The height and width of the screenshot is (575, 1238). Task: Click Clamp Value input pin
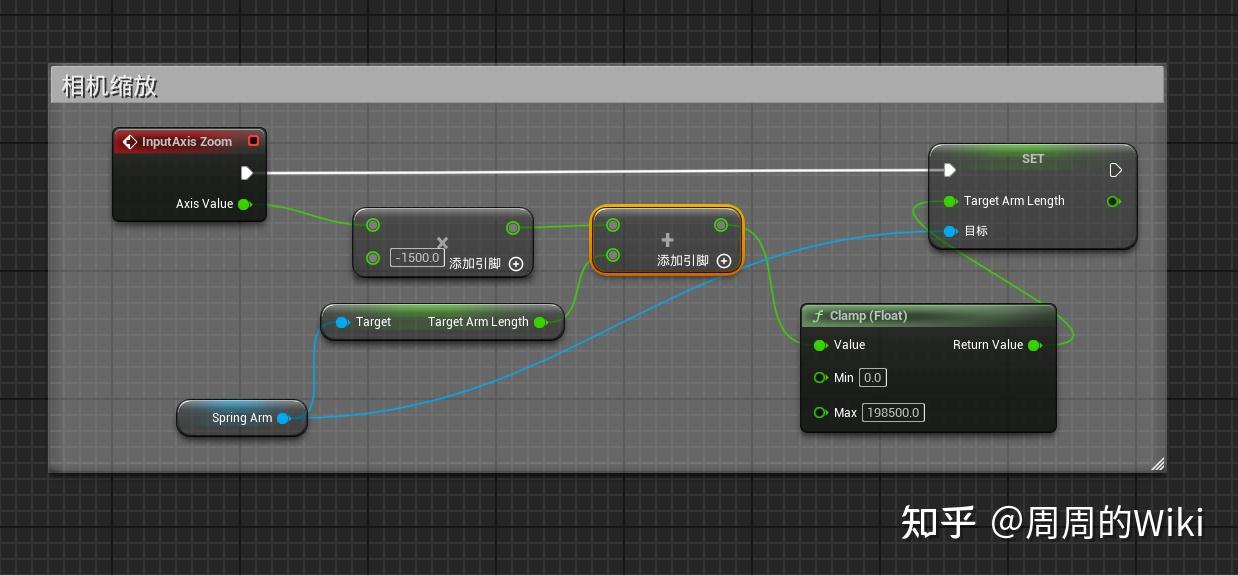tap(820, 345)
